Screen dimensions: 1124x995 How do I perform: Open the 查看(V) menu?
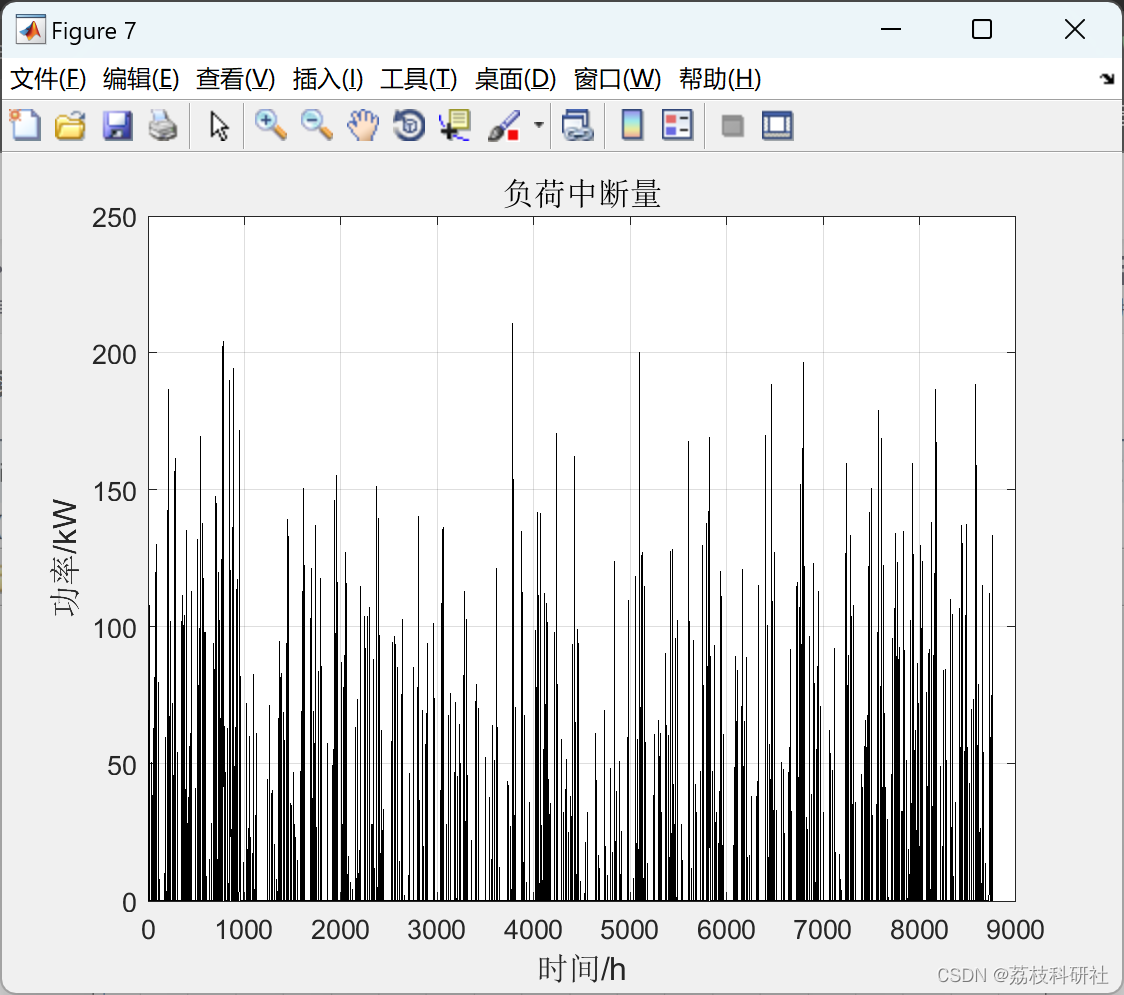tap(236, 79)
